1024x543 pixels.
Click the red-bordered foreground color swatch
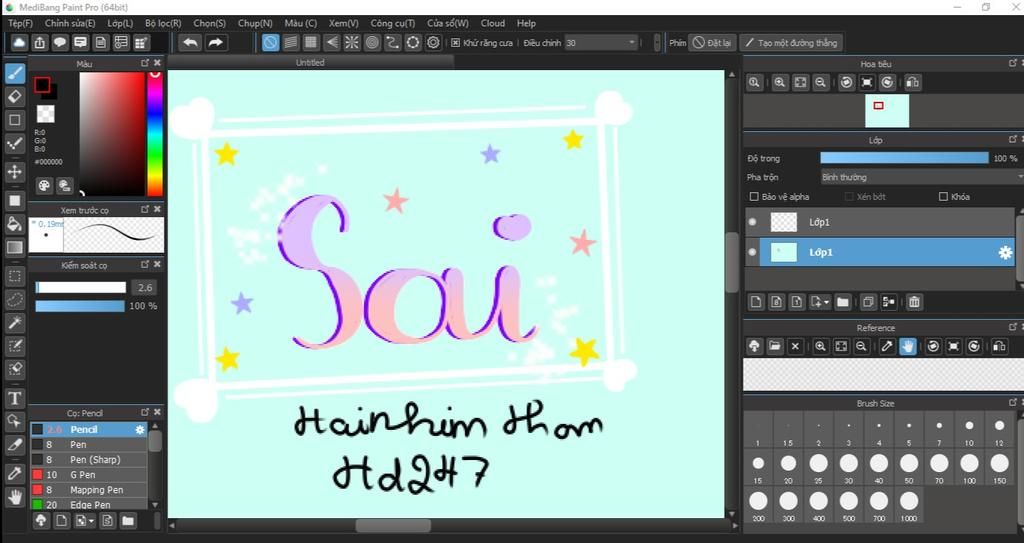[x=42, y=85]
